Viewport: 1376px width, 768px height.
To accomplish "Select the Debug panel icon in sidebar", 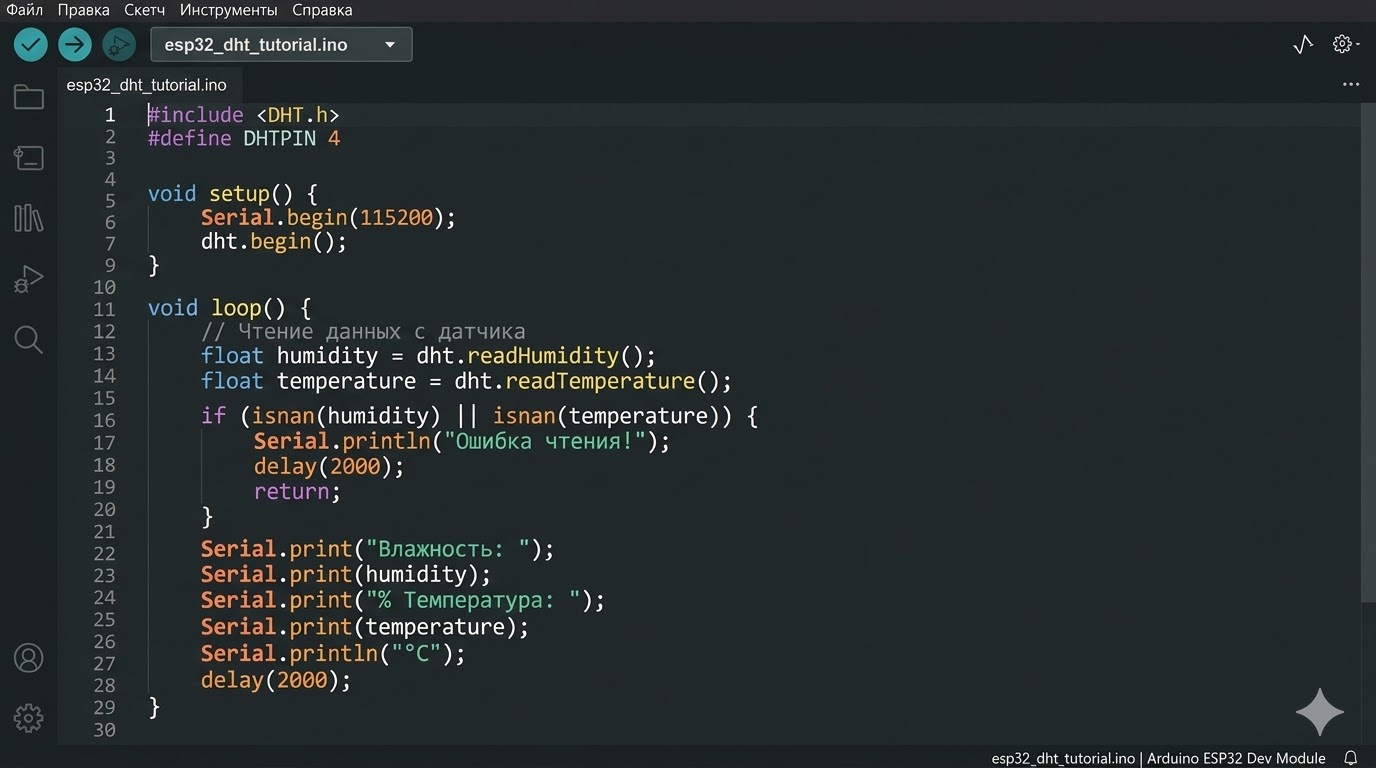I will click(28, 279).
